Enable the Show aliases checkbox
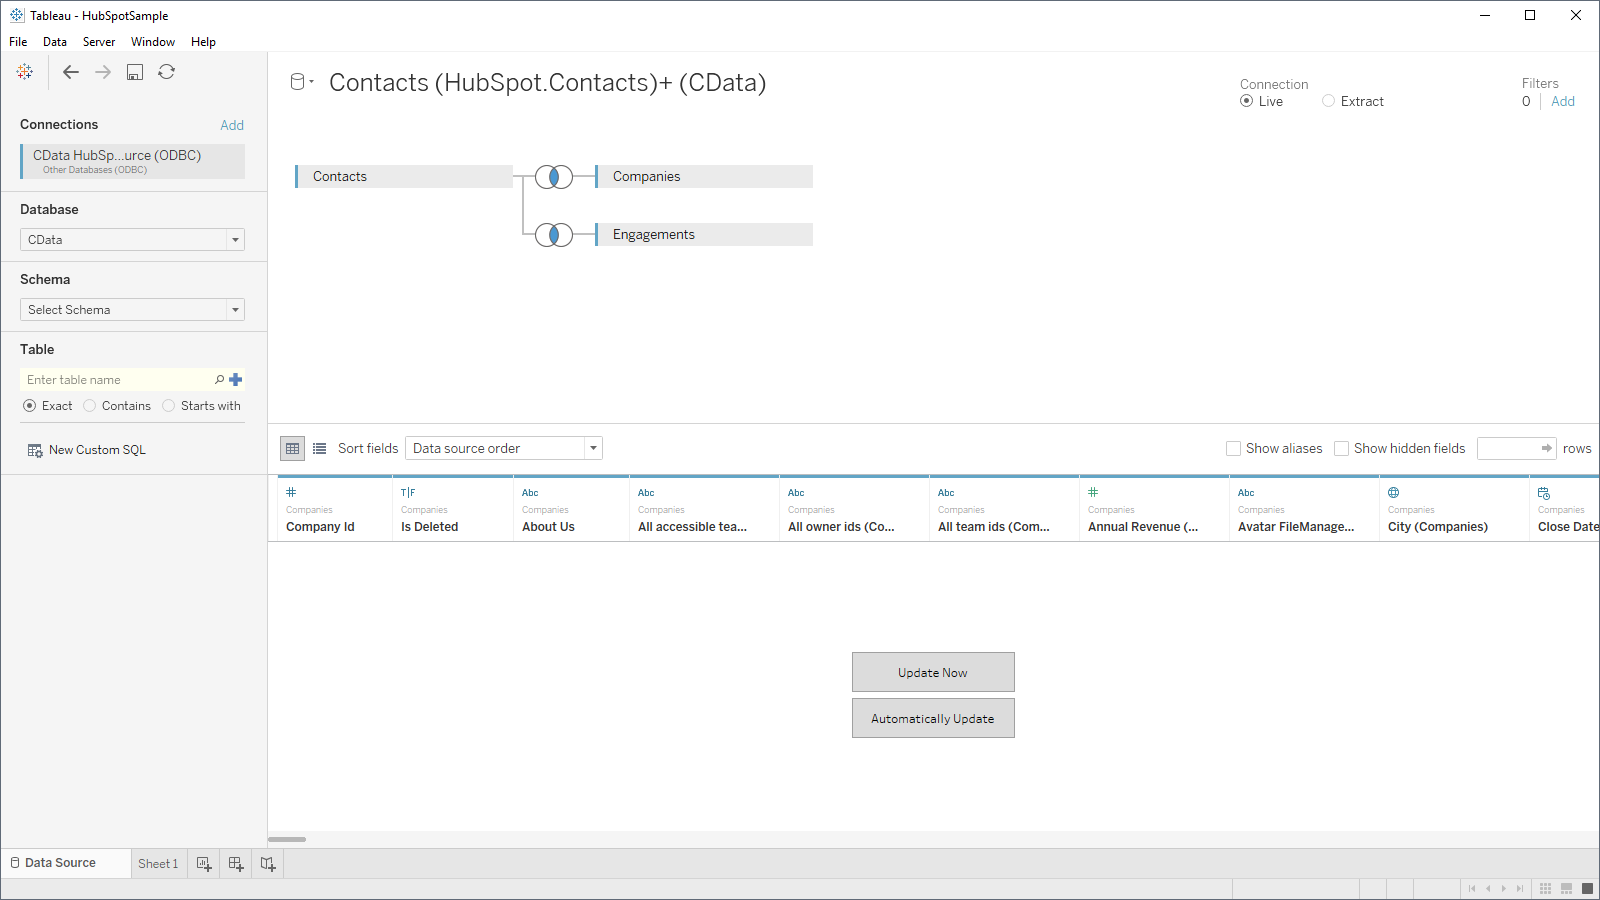Screen dimensions: 1600x900 tap(1234, 448)
